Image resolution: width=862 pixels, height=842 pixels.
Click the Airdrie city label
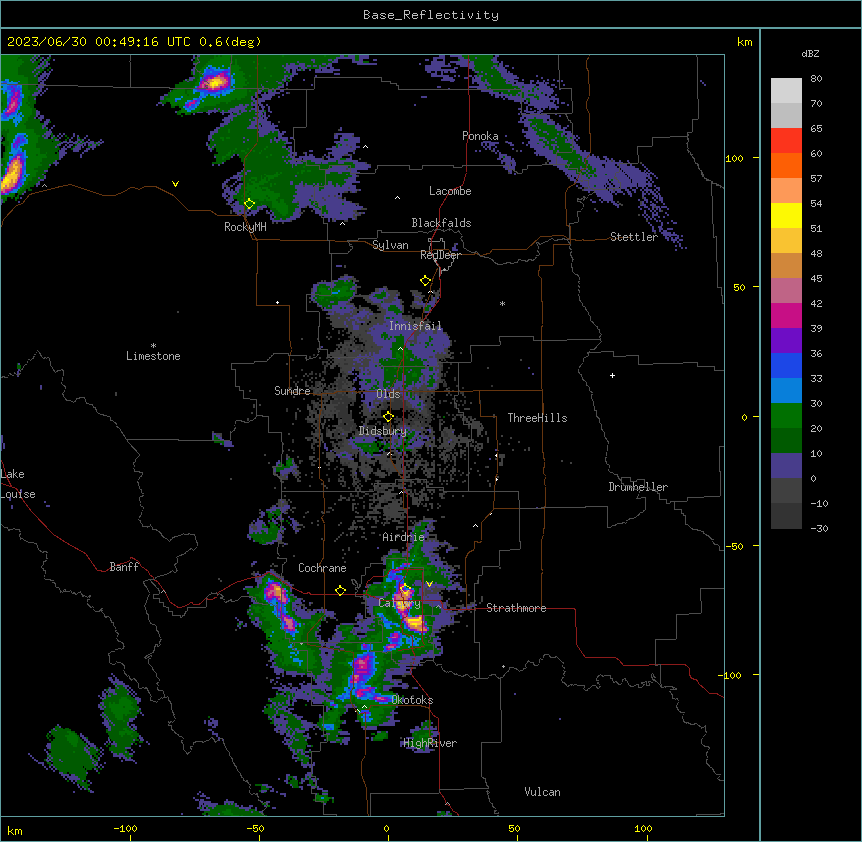point(403,537)
